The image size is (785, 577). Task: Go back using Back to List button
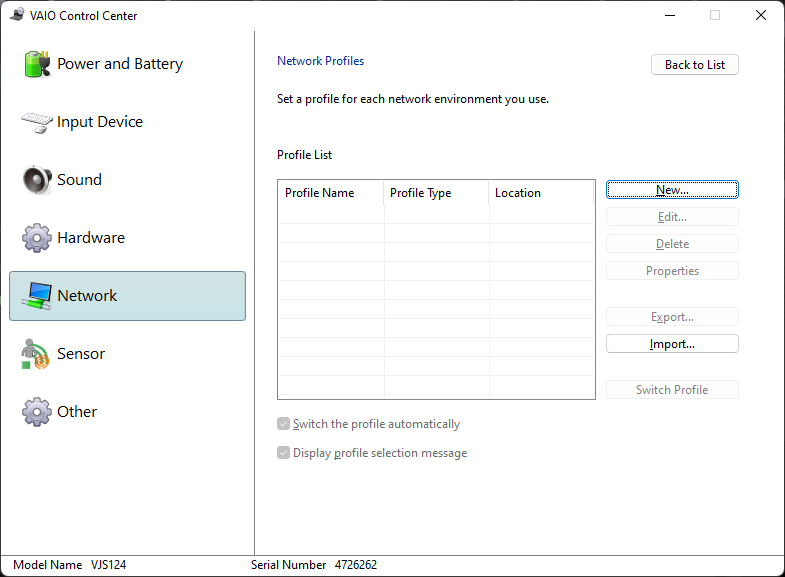(695, 65)
